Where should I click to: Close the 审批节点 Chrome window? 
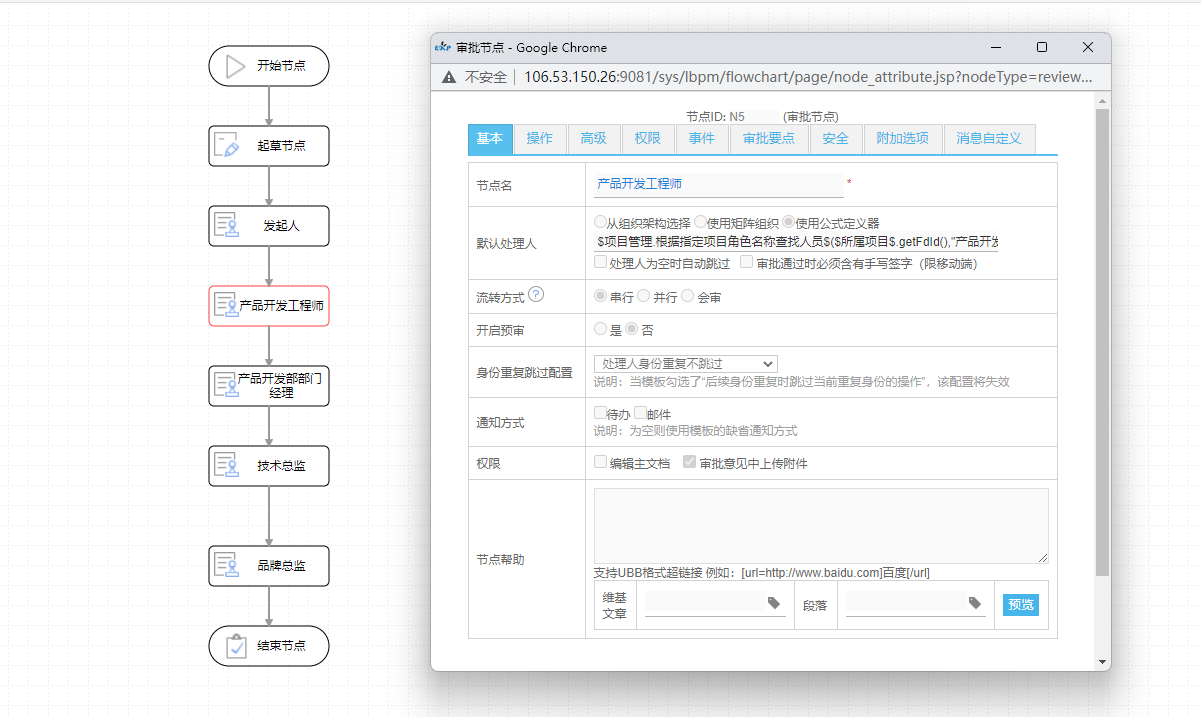[x=1088, y=47]
